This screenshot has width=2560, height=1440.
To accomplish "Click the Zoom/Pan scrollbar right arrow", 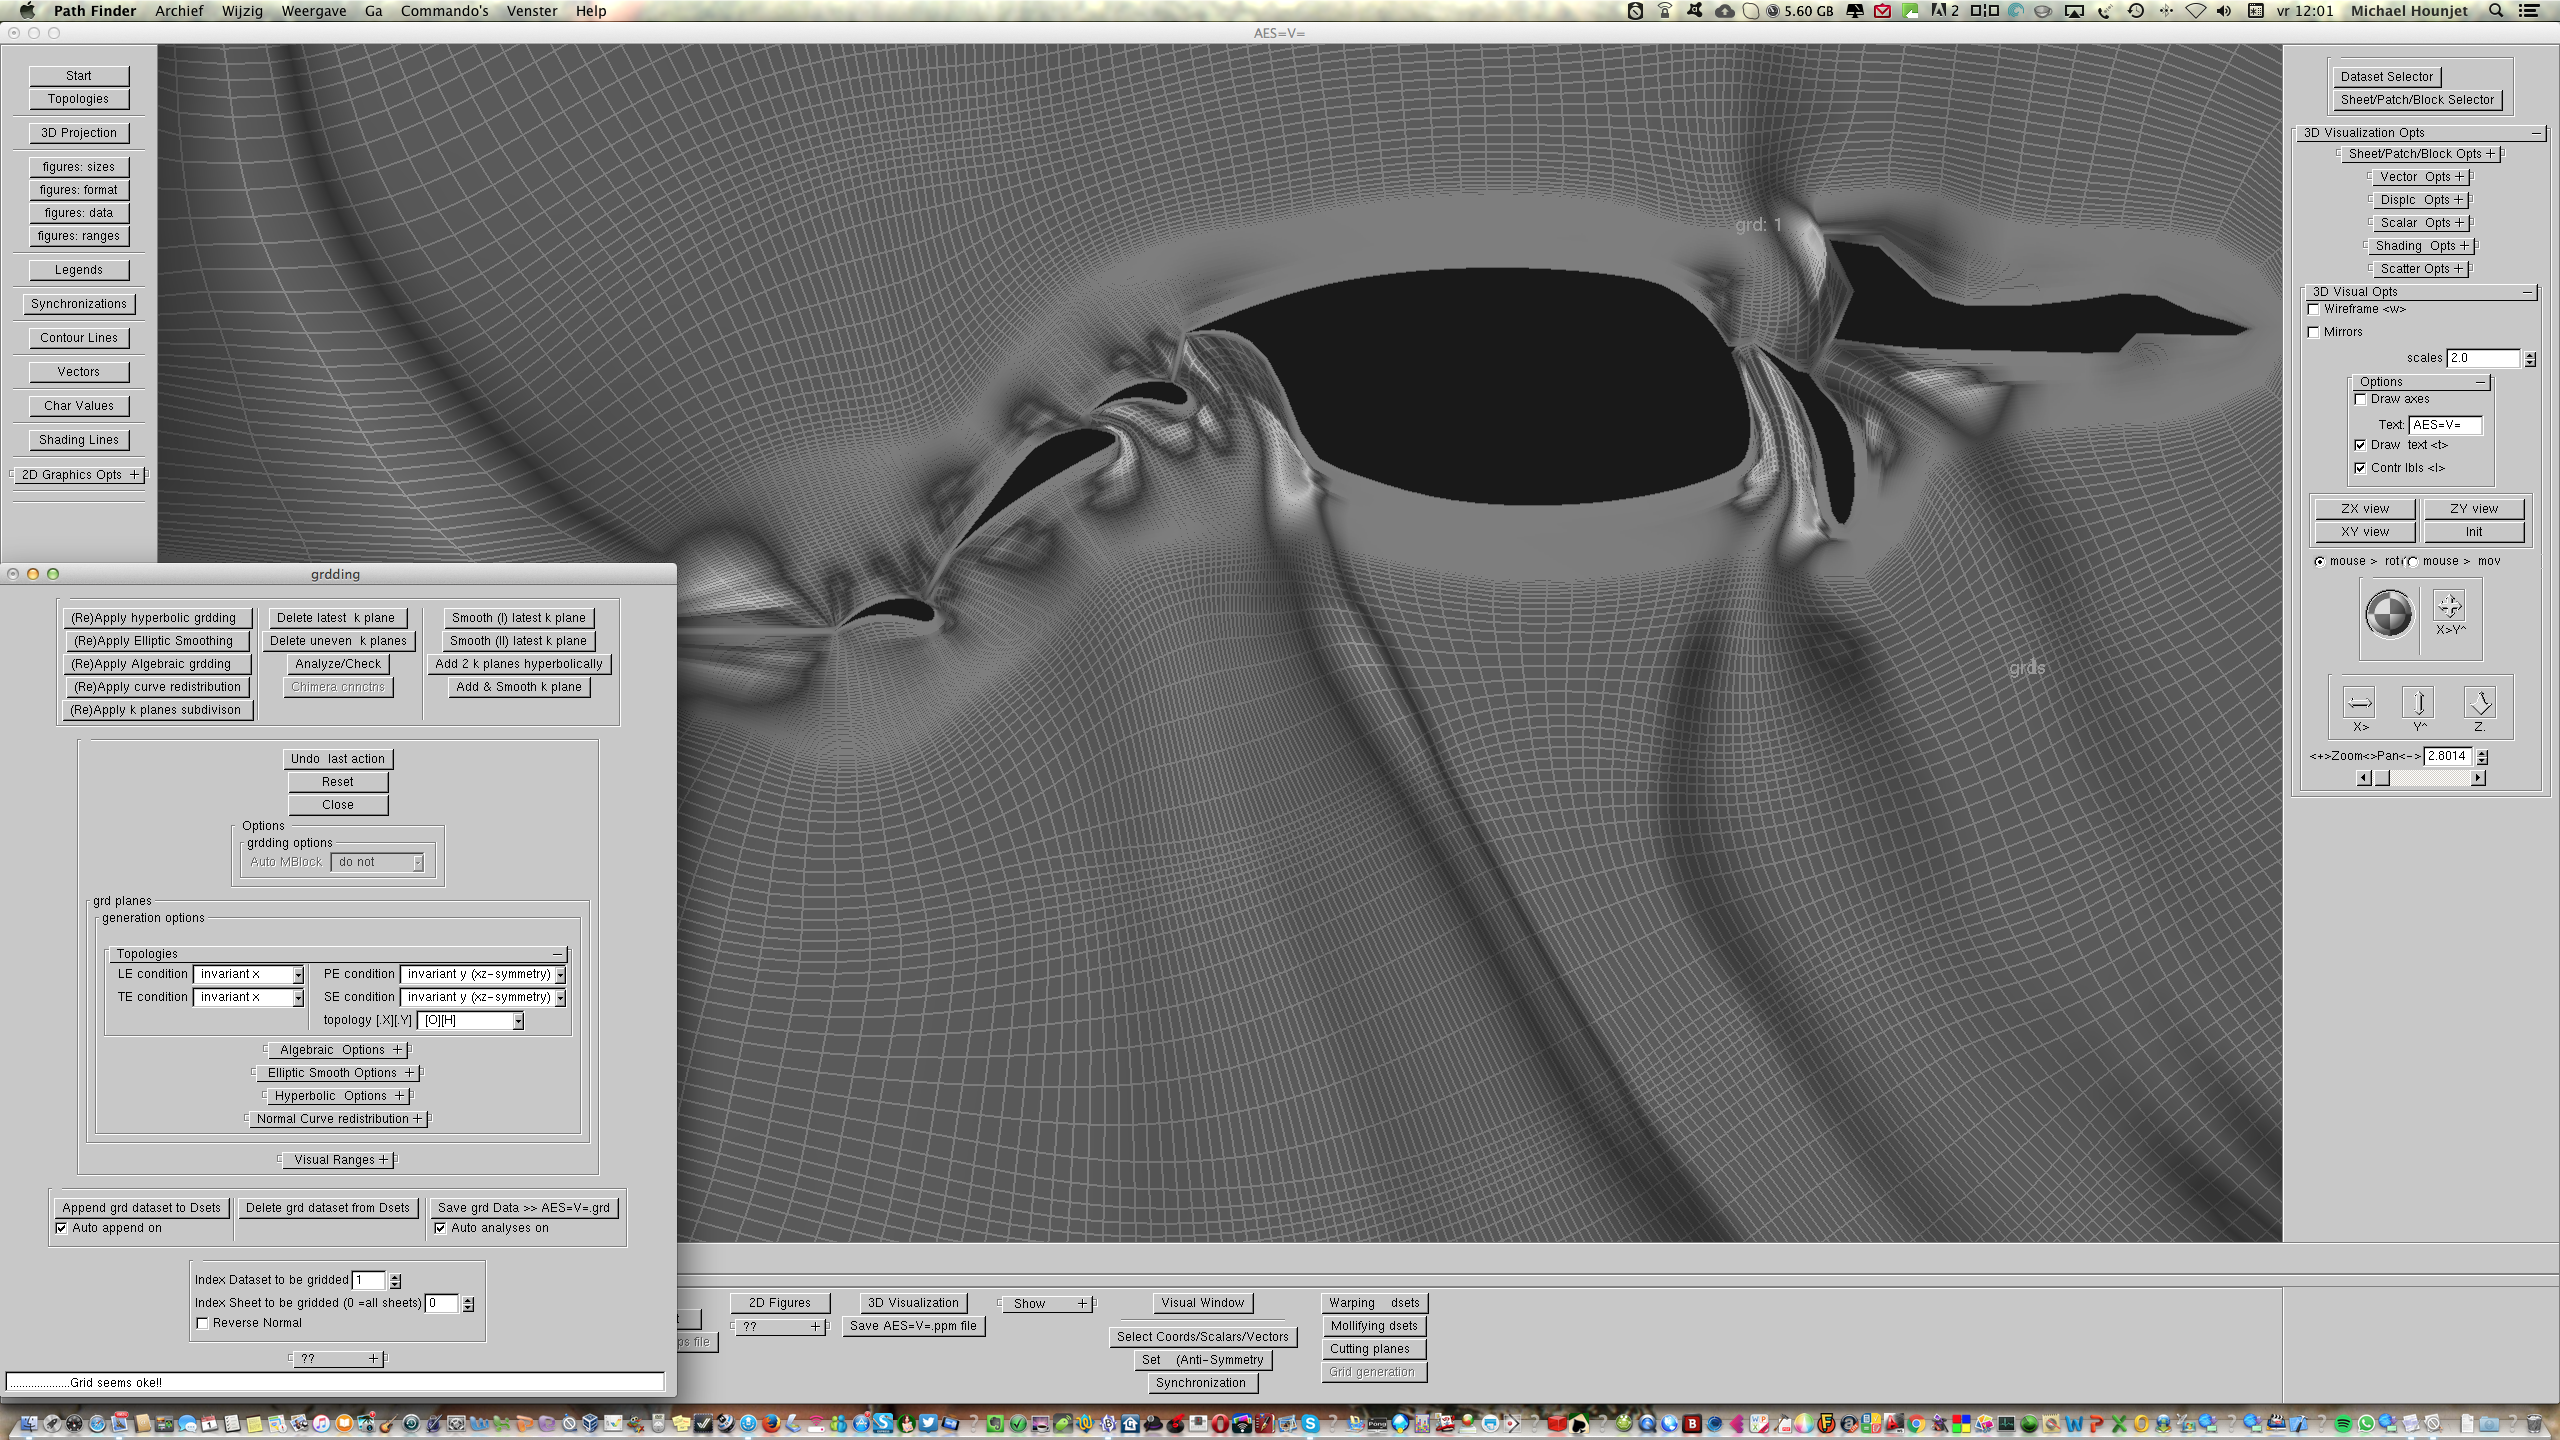I will point(2478,778).
